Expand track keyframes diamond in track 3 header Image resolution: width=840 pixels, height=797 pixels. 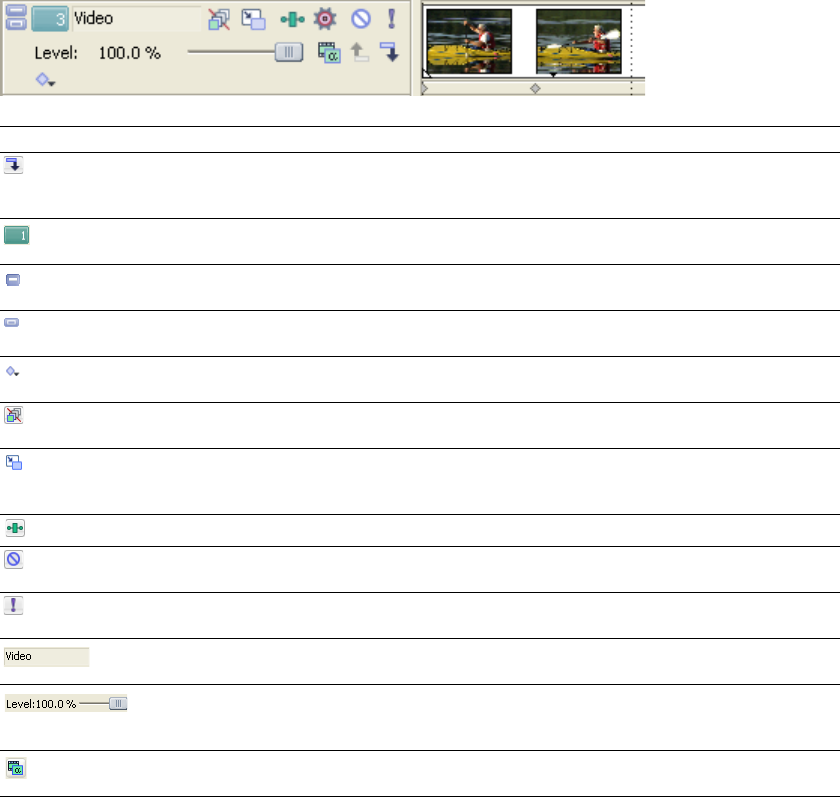tap(45, 80)
